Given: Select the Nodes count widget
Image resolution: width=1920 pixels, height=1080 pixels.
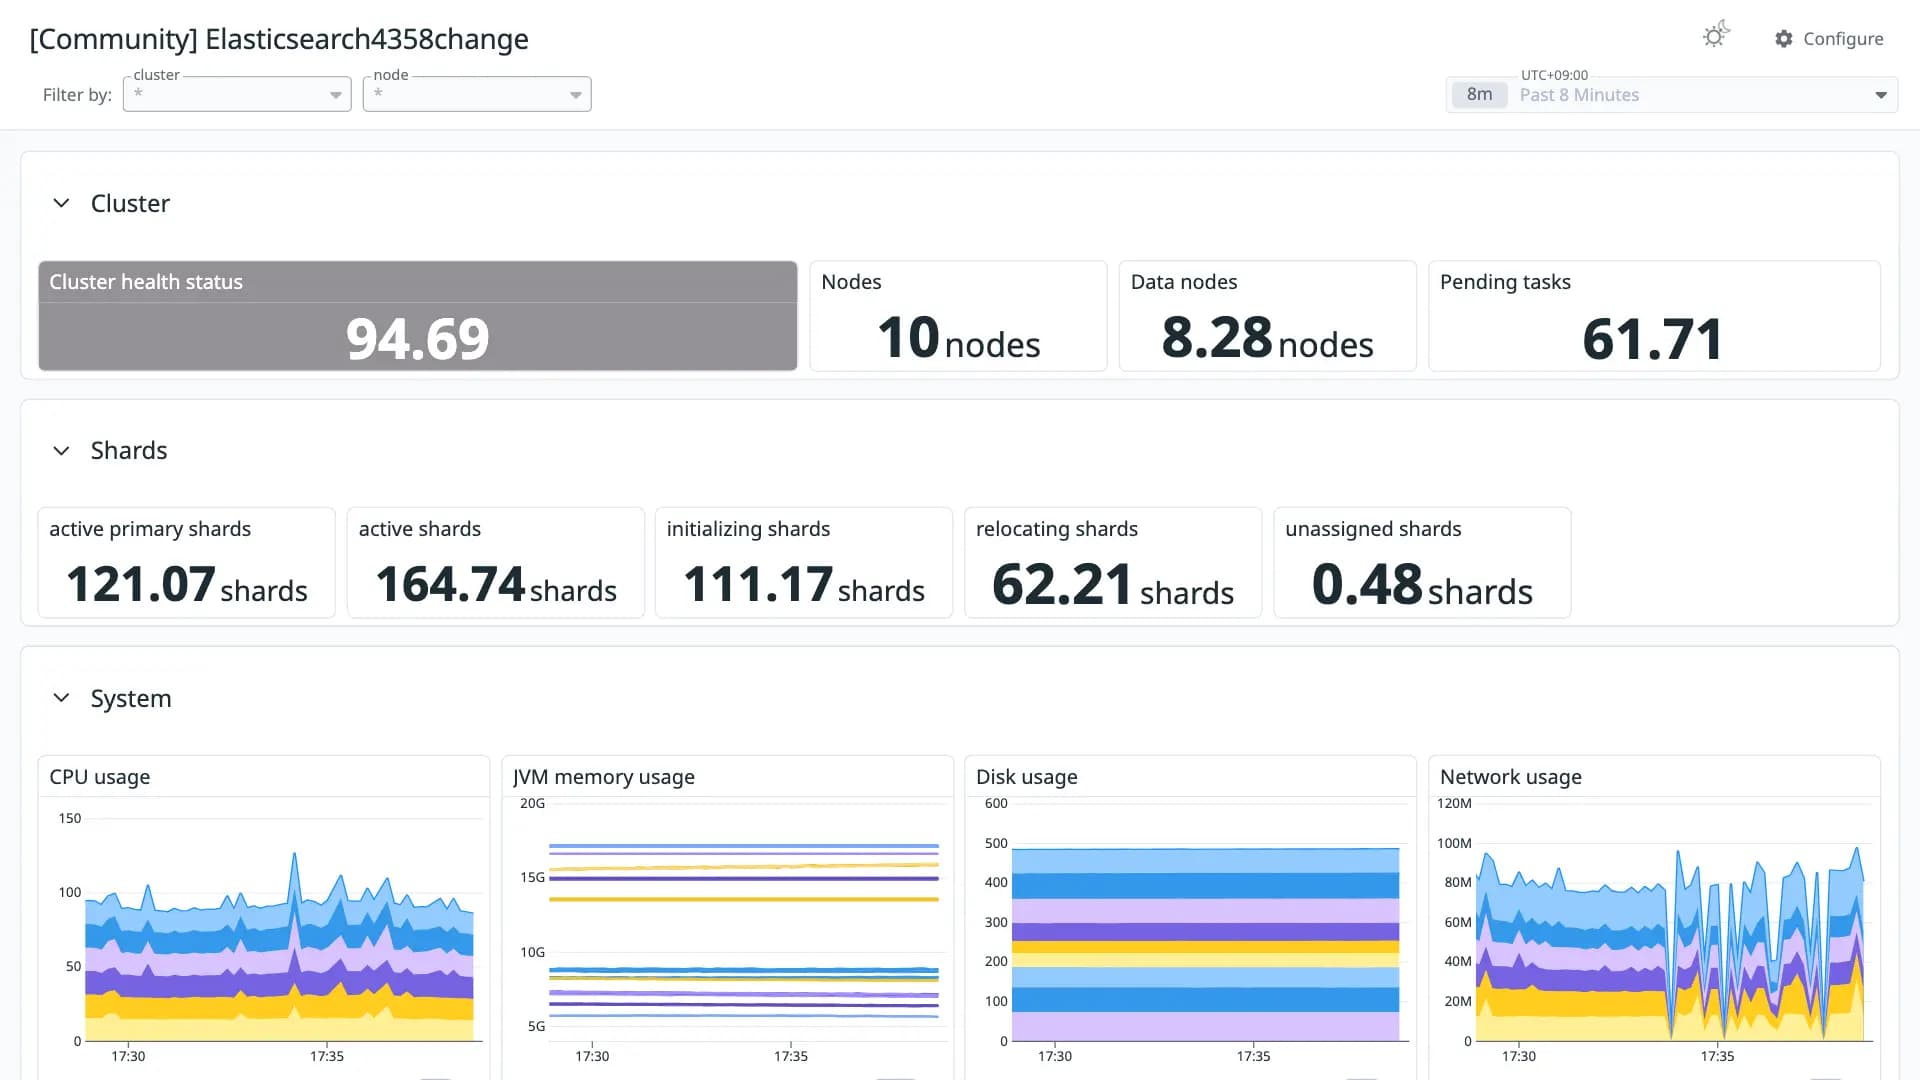Looking at the screenshot, I should [958, 316].
